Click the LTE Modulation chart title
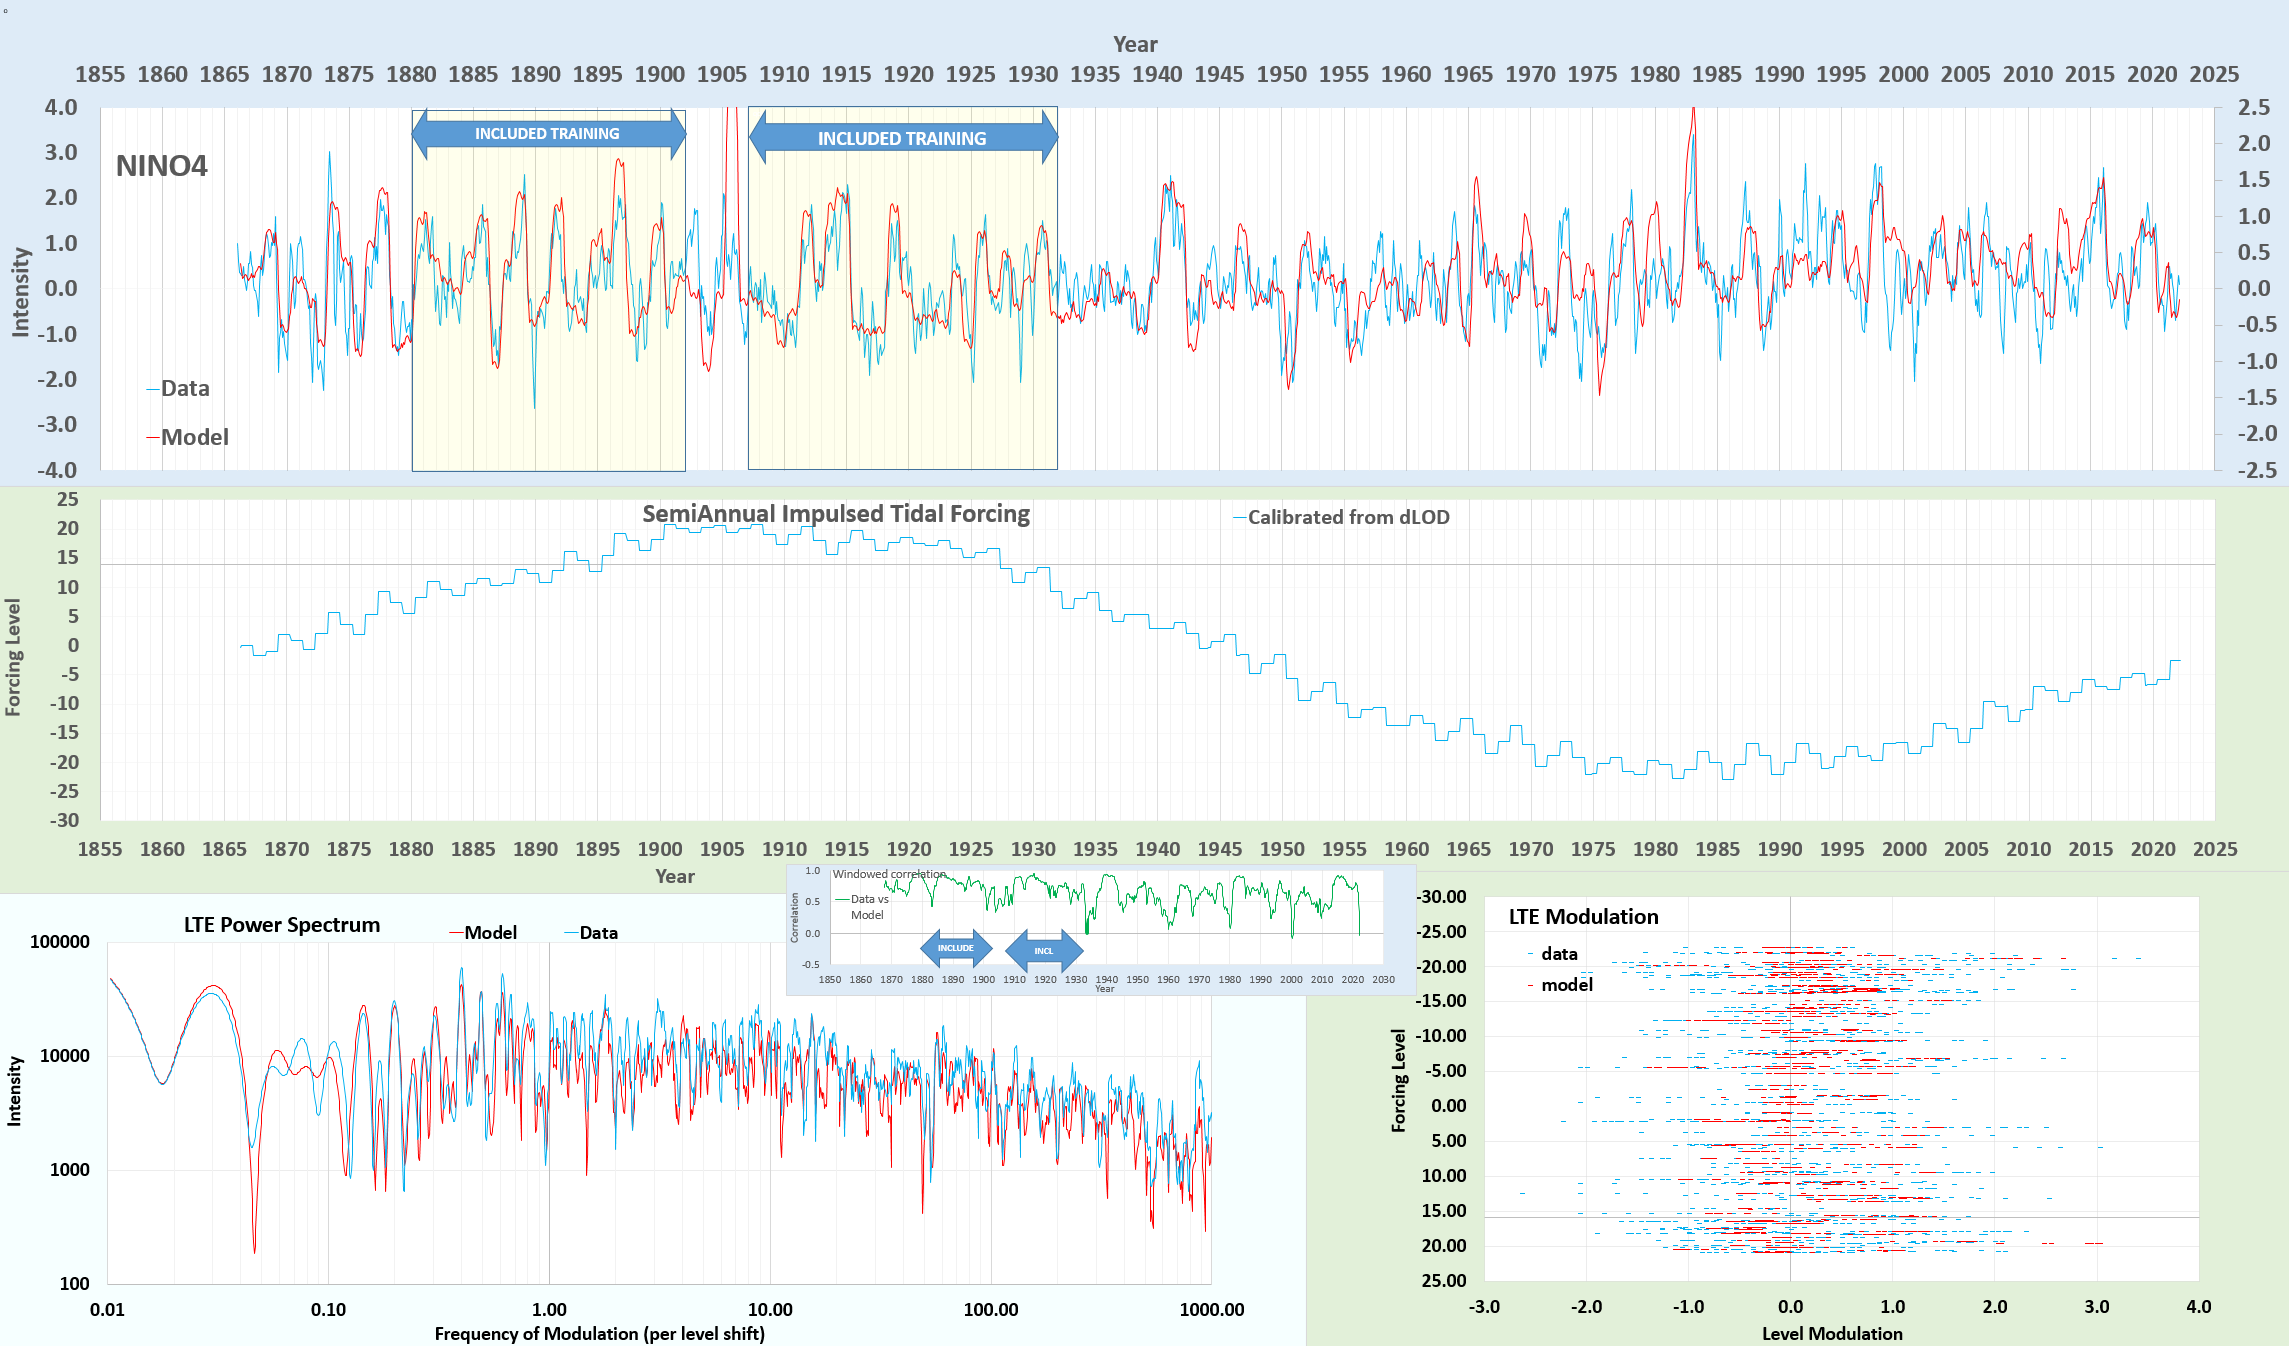The image size is (2289, 1346). point(1582,917)
